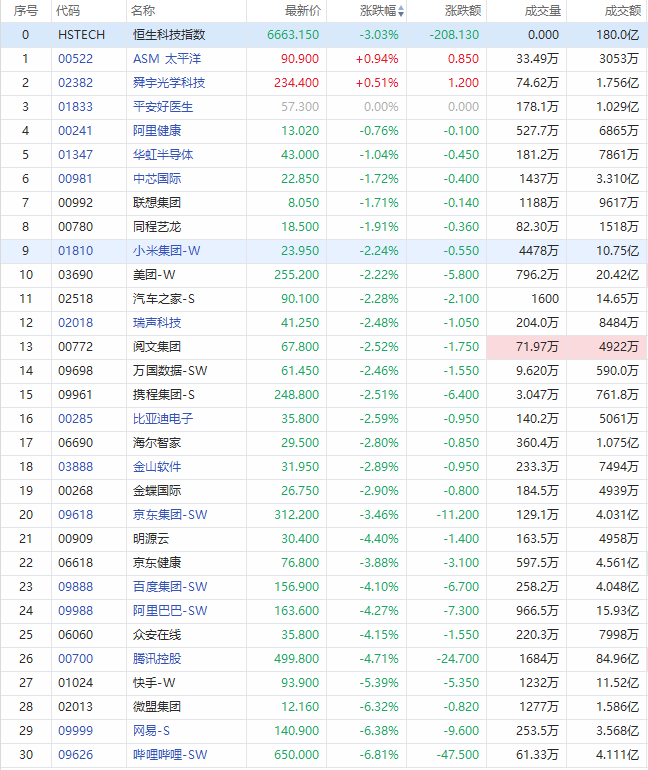Sort by 成交量 column header

pos(542,11)
